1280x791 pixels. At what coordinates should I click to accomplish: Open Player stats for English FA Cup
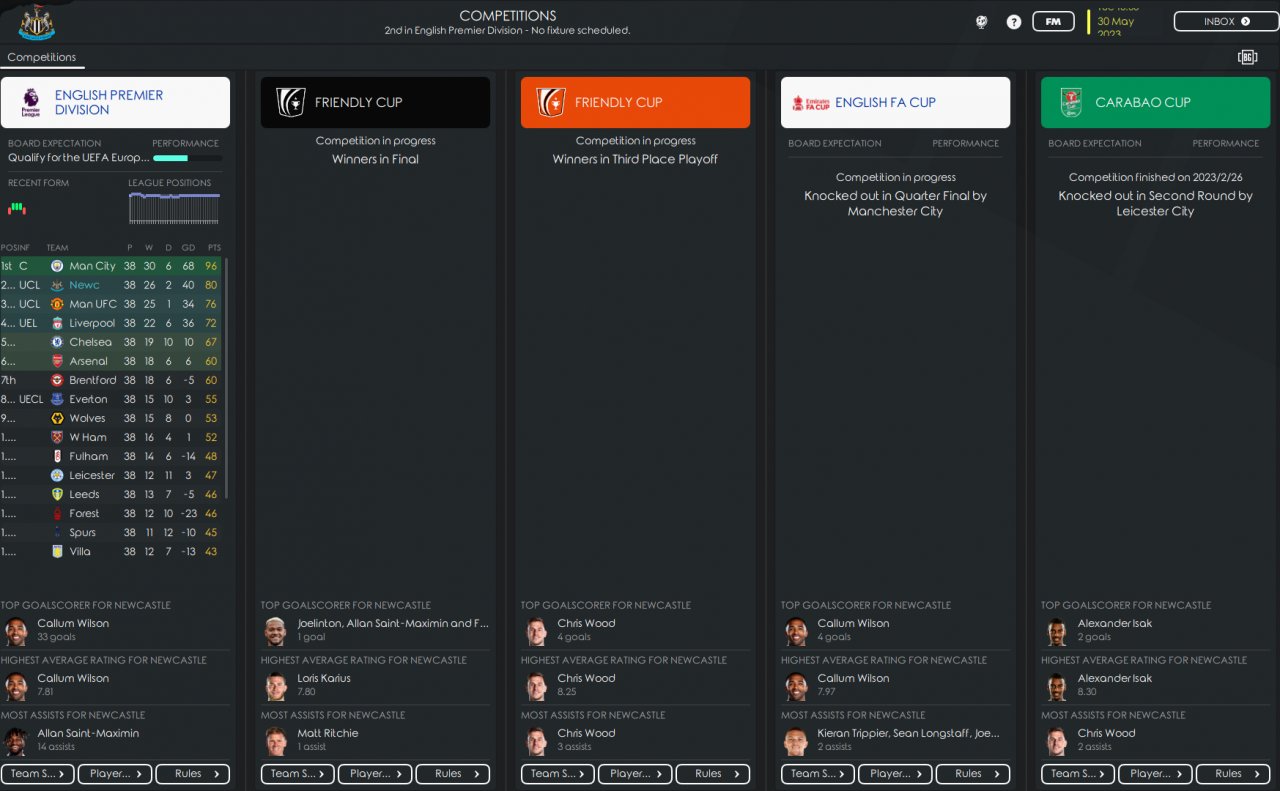895,774
